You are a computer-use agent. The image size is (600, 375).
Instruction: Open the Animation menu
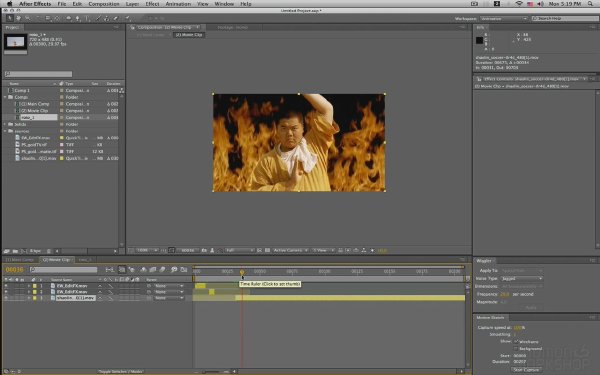pos(178,4)
